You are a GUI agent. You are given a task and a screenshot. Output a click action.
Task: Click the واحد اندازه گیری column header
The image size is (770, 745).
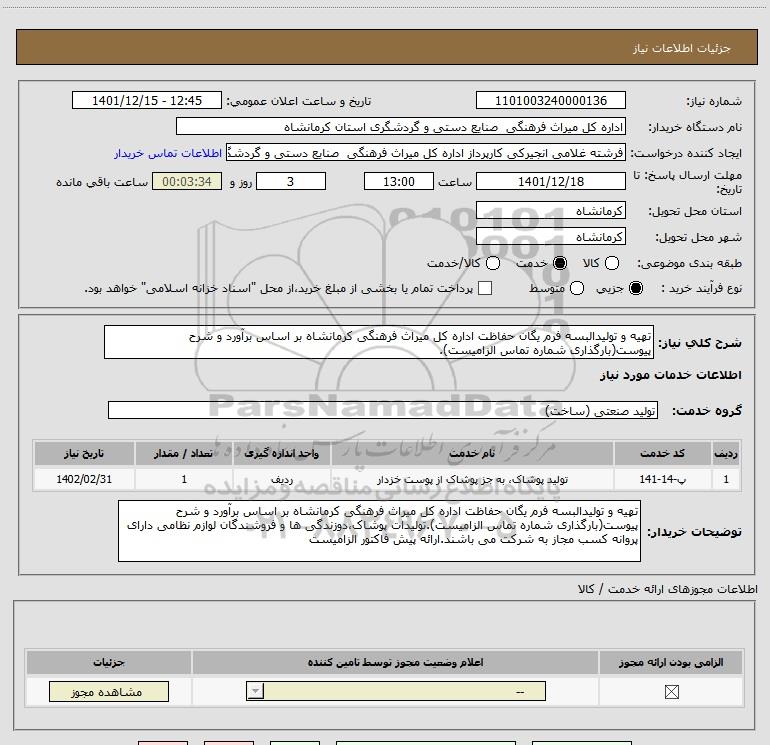(281, 453)
